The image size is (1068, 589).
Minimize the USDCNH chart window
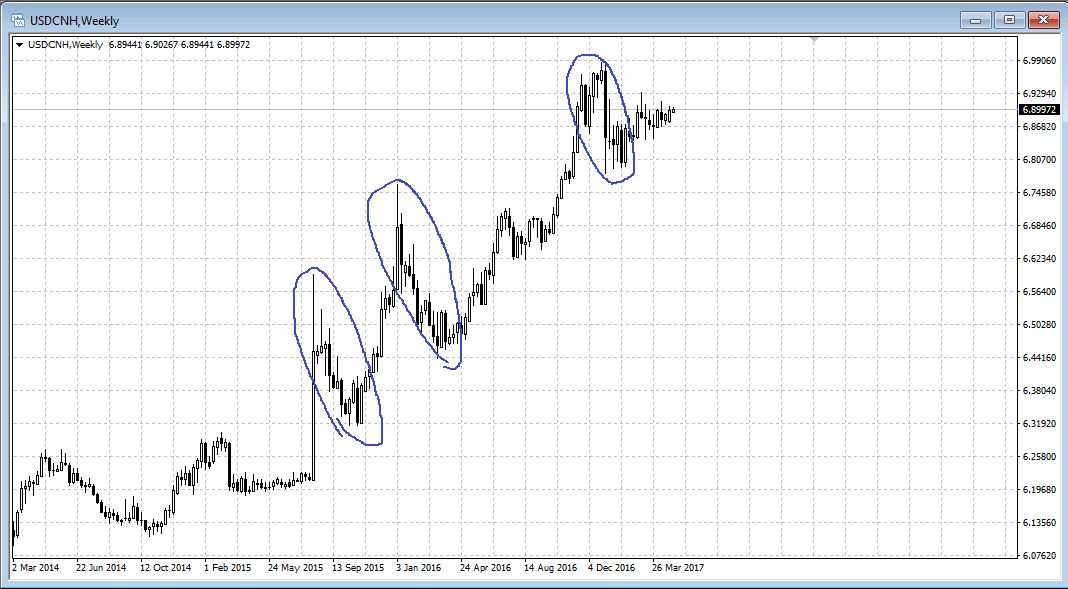coord(975,19)
